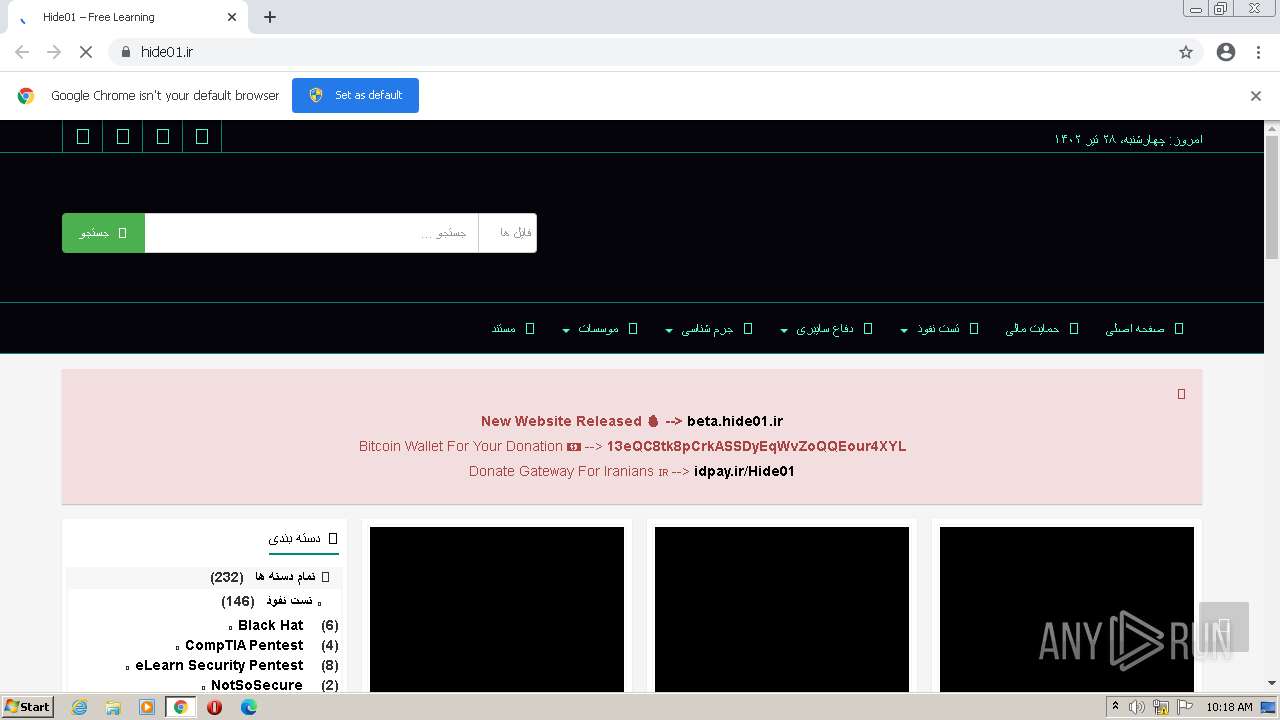The width and height of the screenshot is (1280, 720).
Task: Select تست نفوذ (146) category
Action: click(x=270, y=601)
